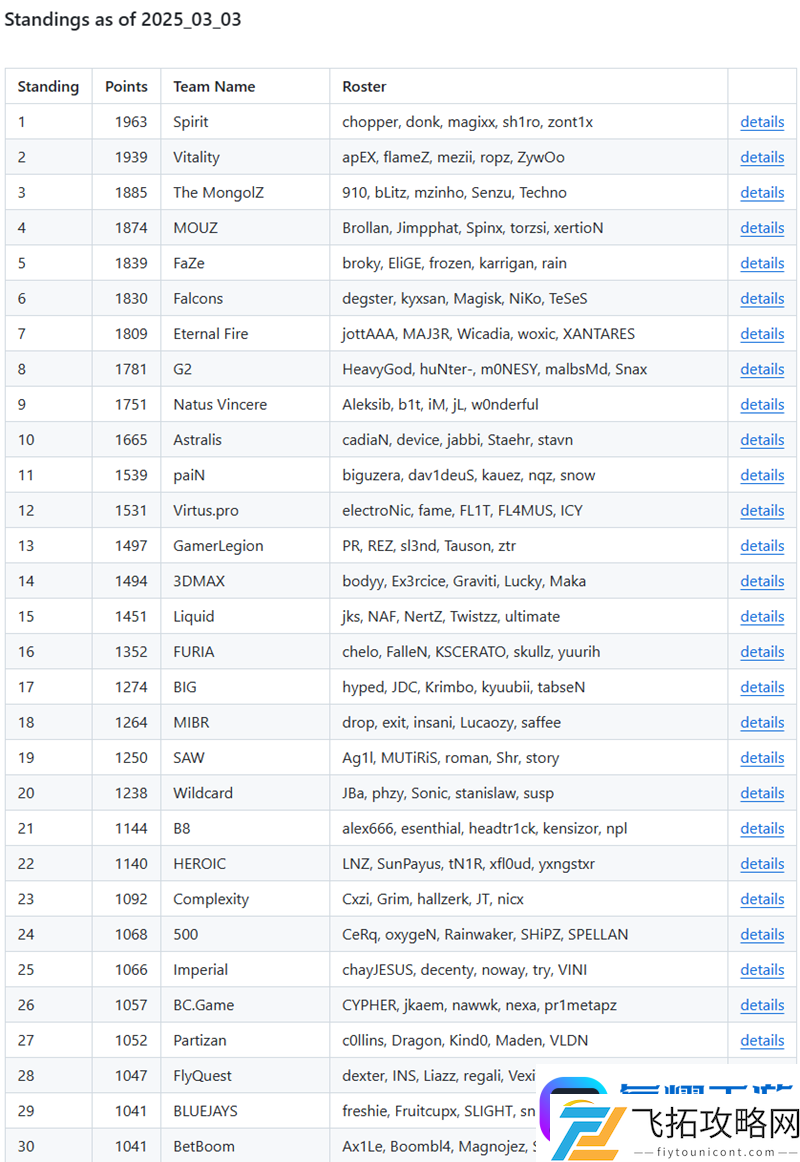Open the details link for Spirit
This screenshot has height=1162, width=800.
(x=762, y=122)
